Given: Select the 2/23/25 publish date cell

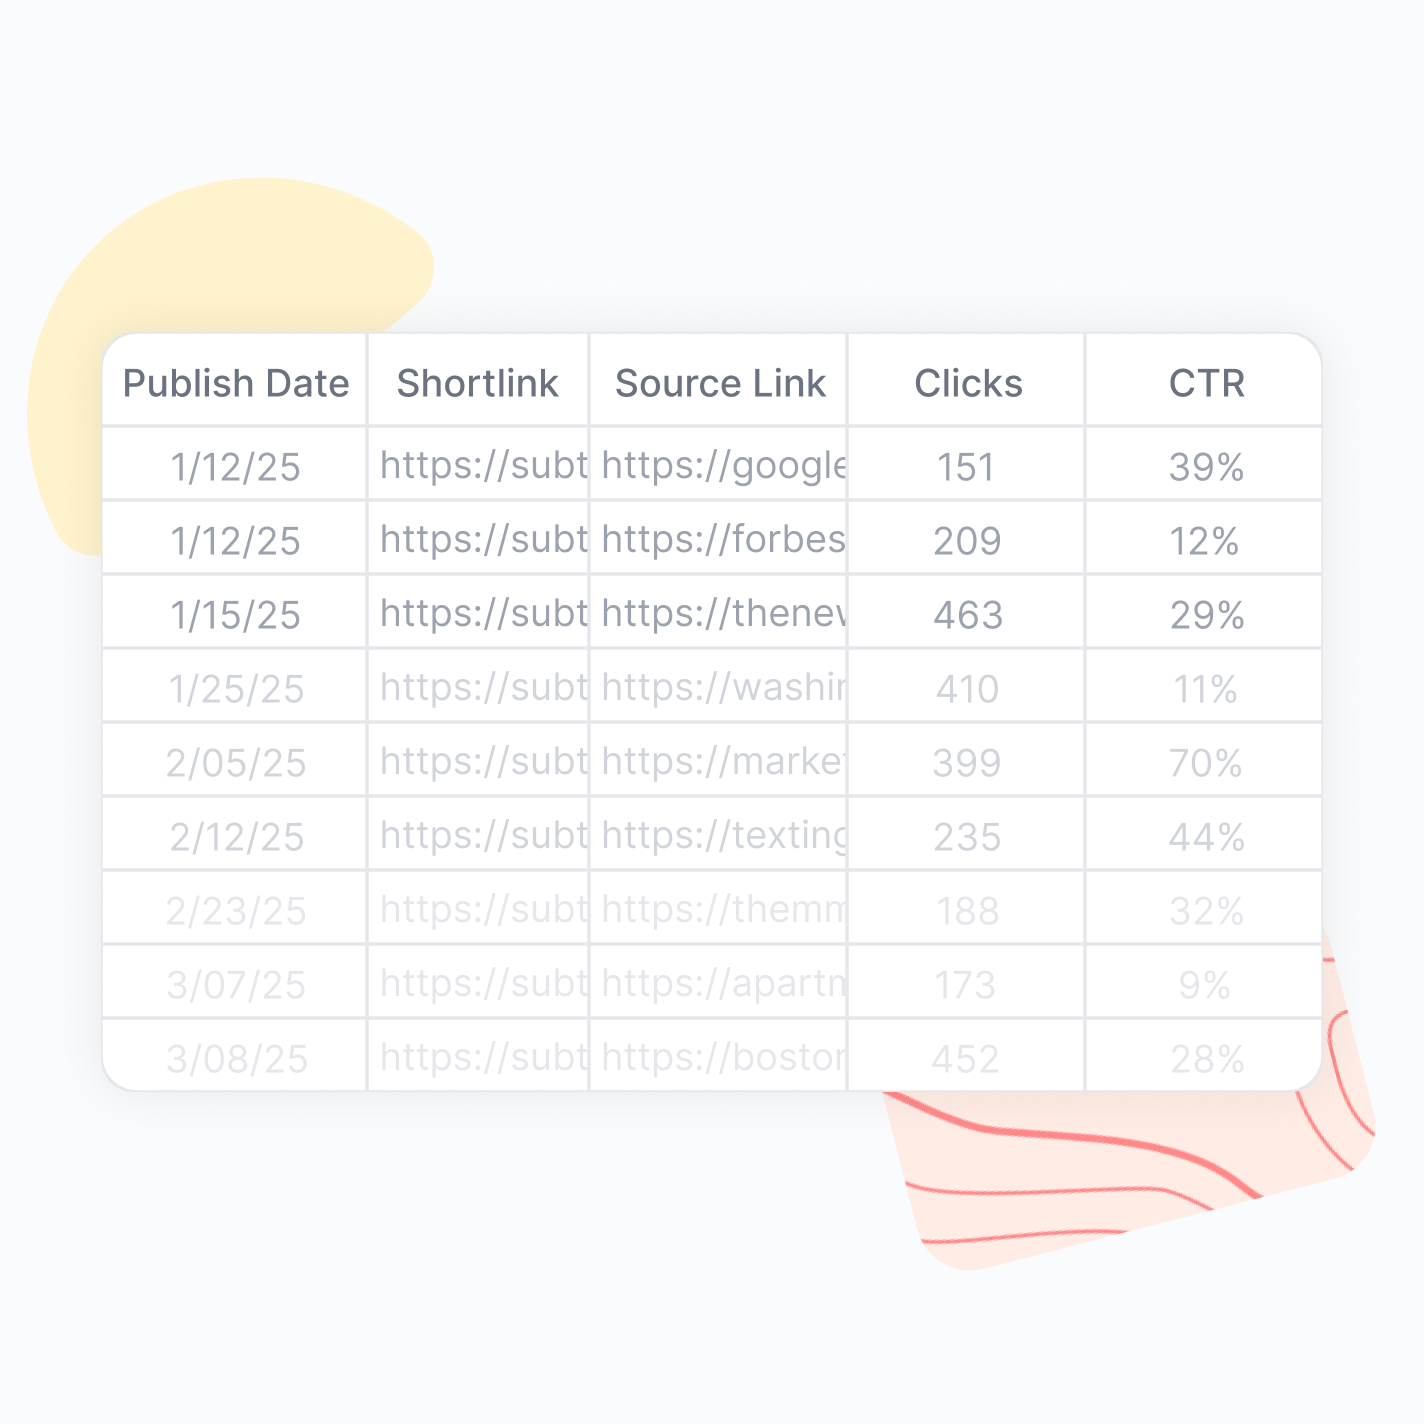Looking at the screenshot, I should coord(236,911).
